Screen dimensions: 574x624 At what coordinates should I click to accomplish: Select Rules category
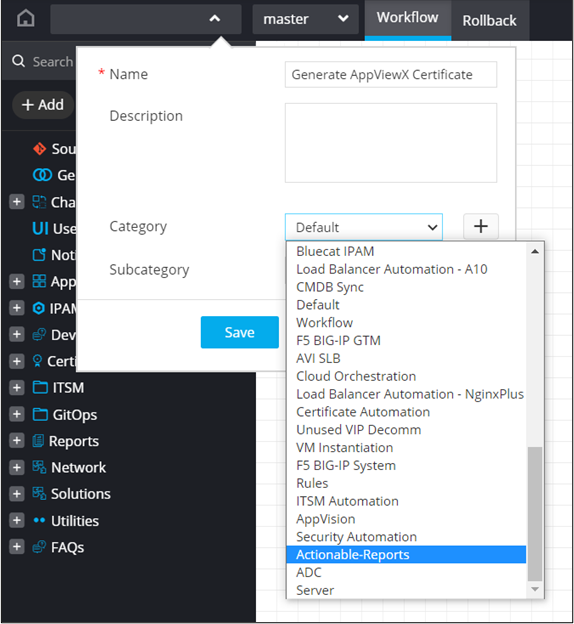[406, 483]
